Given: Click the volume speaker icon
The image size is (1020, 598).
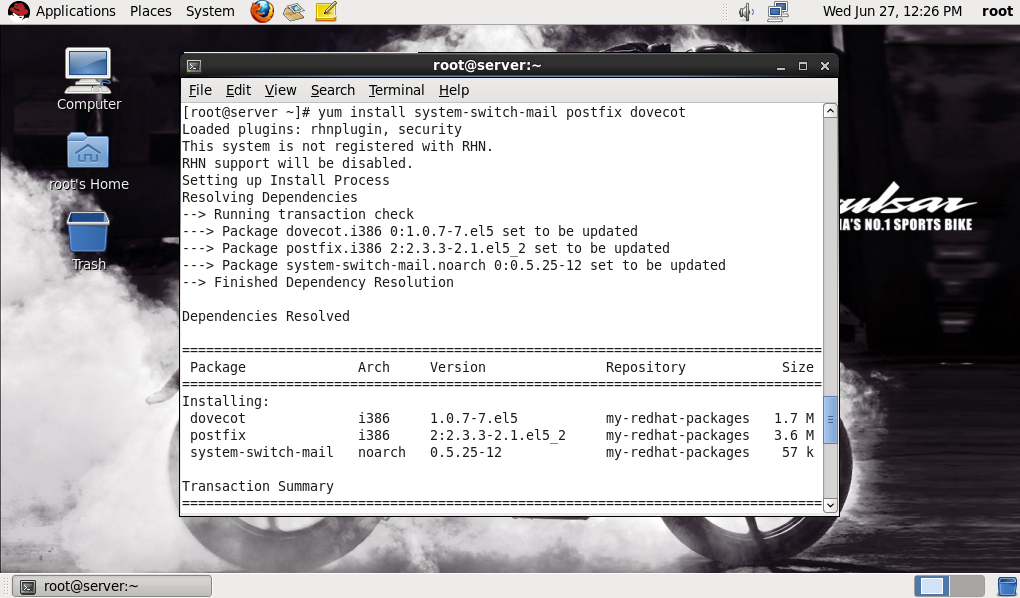Looking at the screenshot, I should click(746, 11).
